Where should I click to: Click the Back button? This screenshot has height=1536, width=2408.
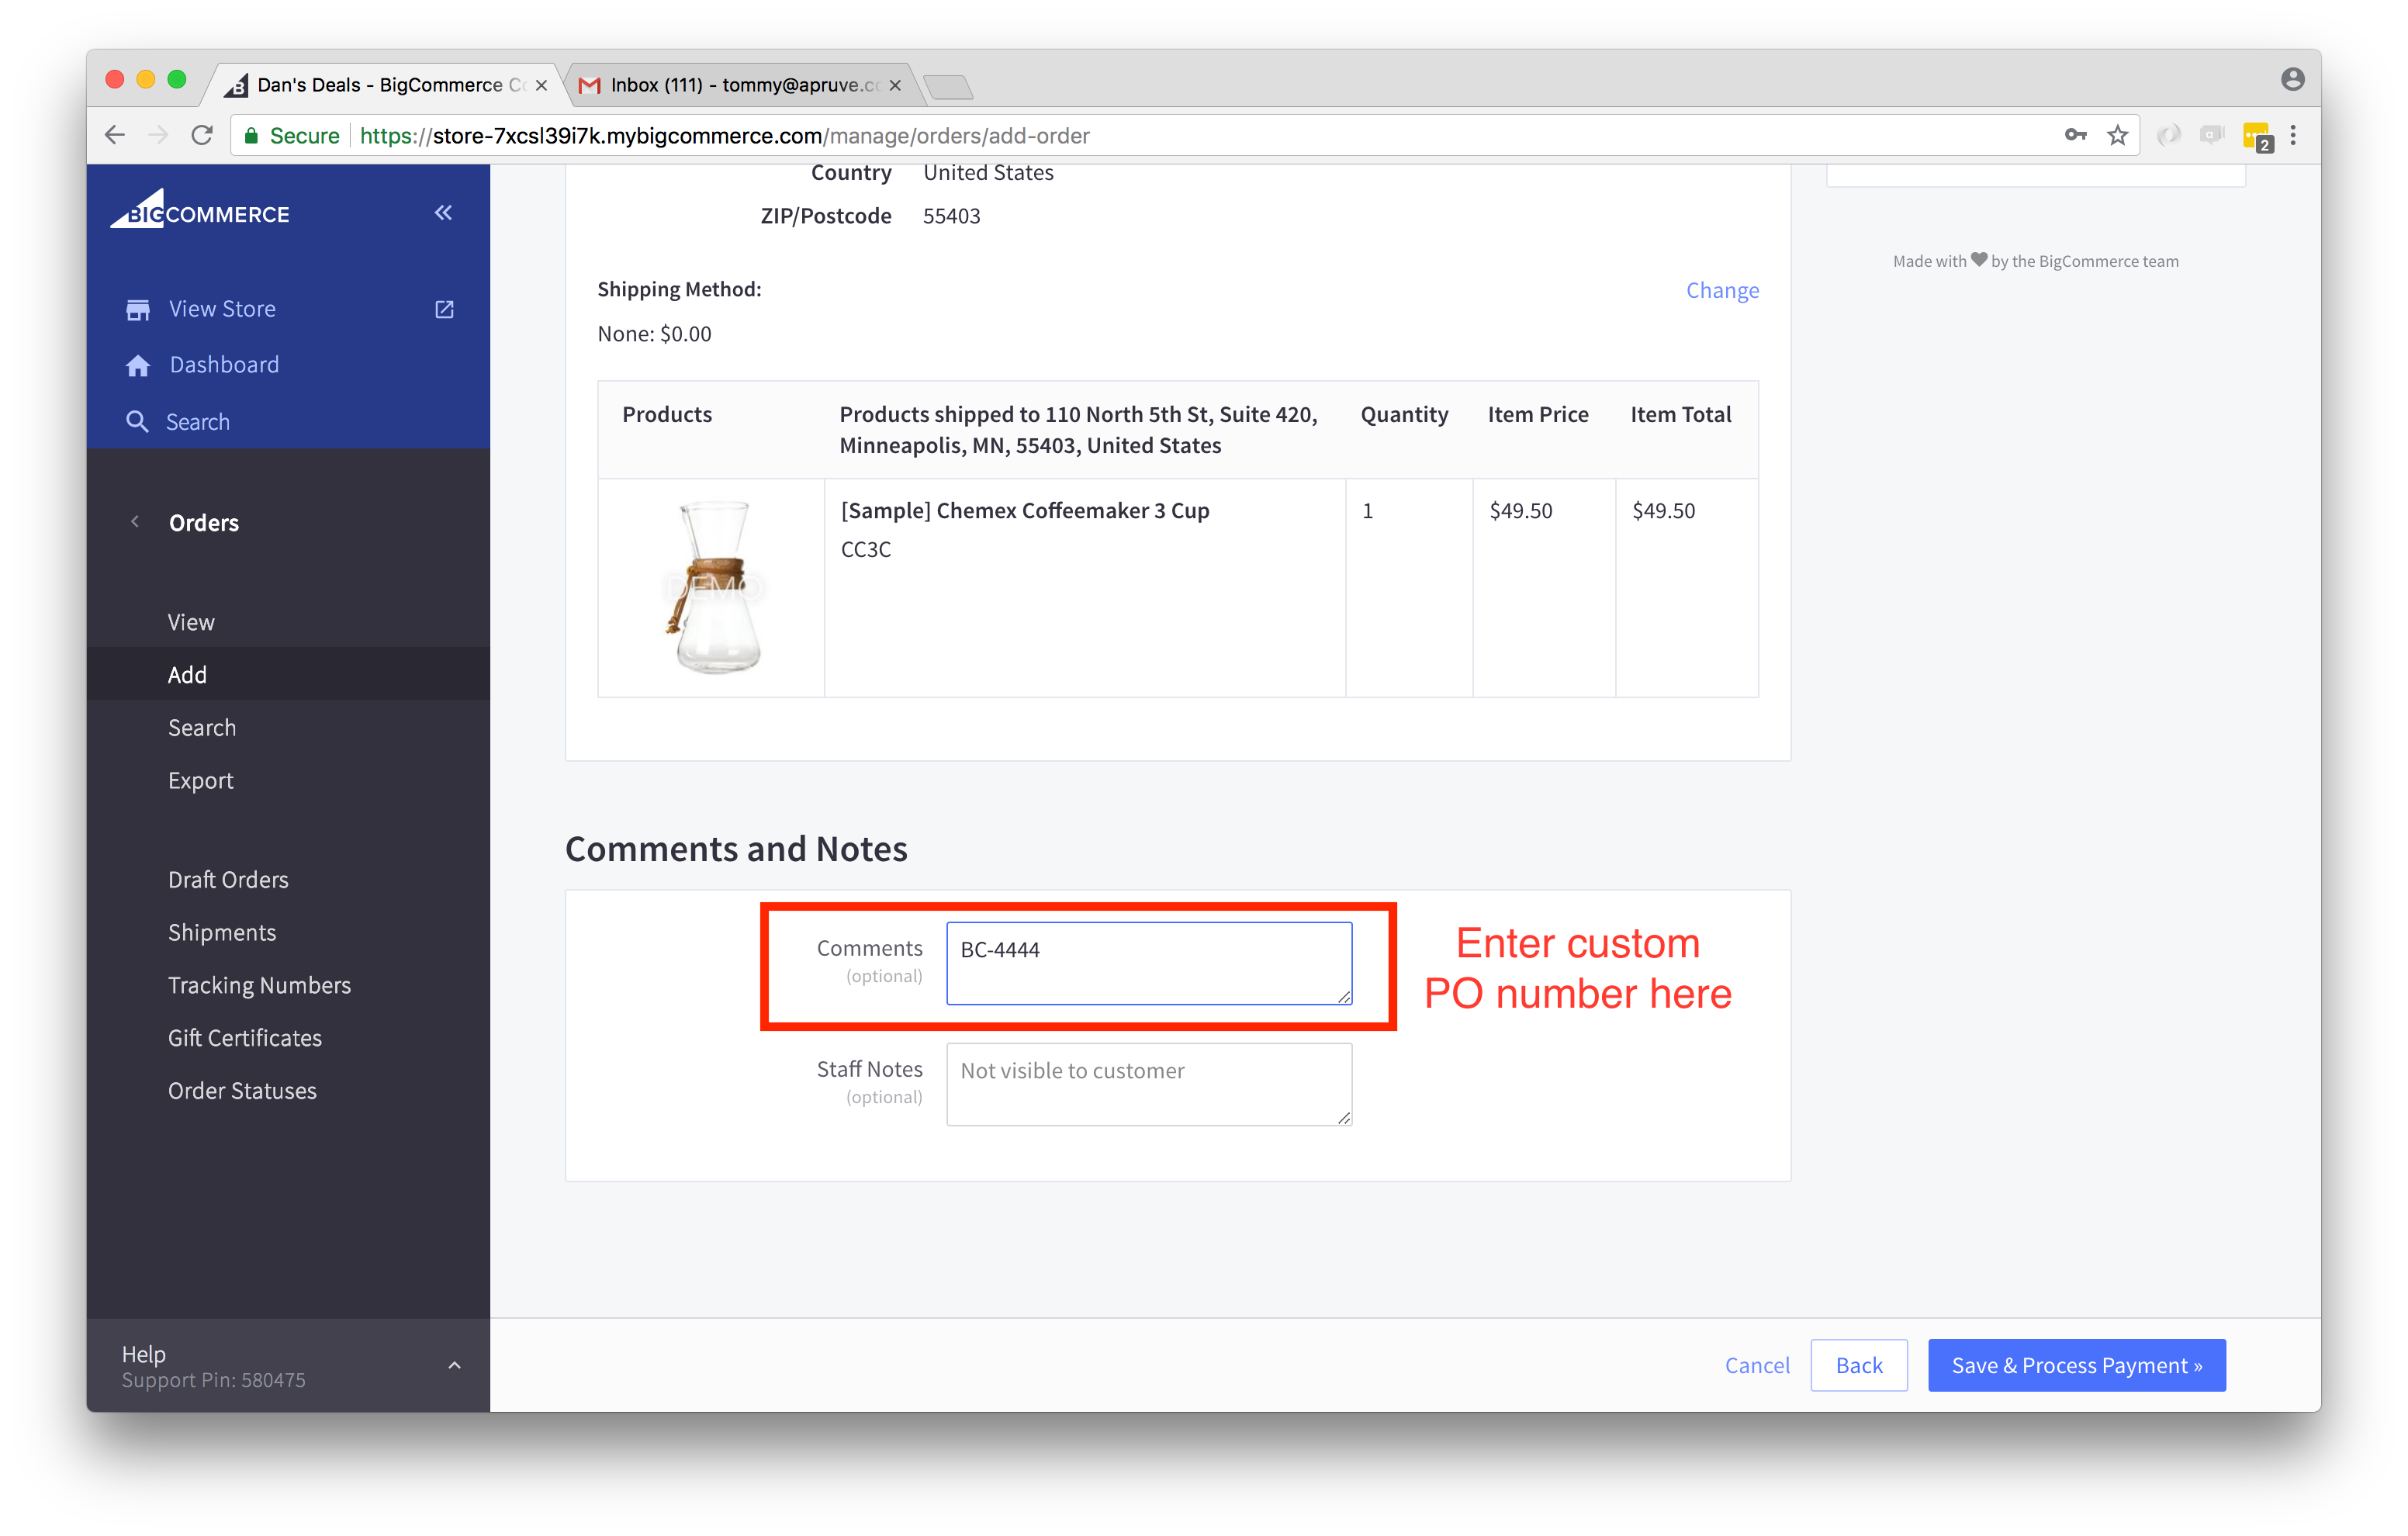click(x=1858, y=1366)
